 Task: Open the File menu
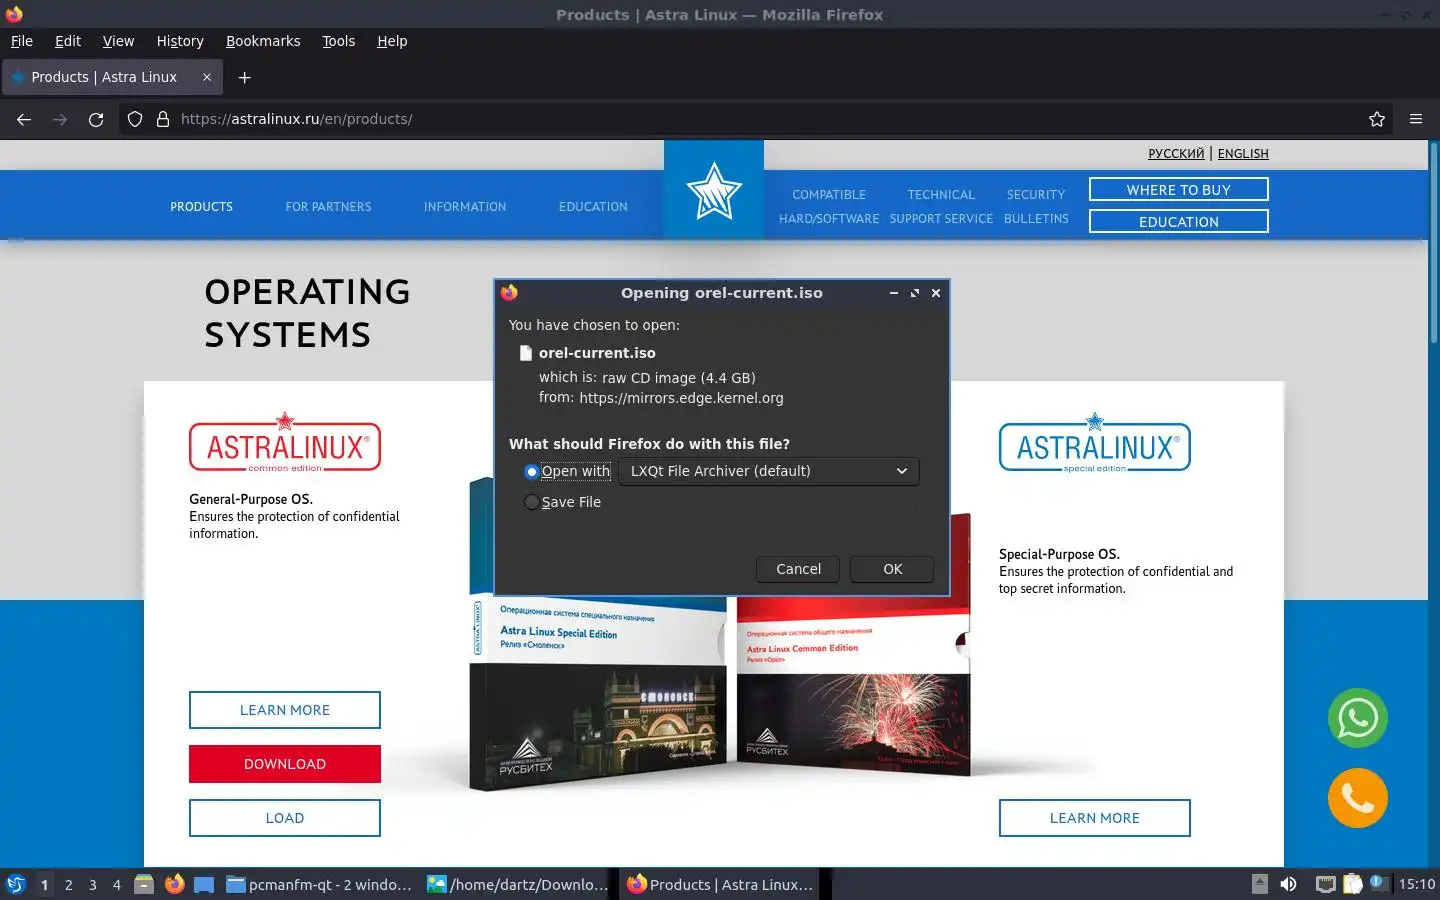(x=22, y=41)
